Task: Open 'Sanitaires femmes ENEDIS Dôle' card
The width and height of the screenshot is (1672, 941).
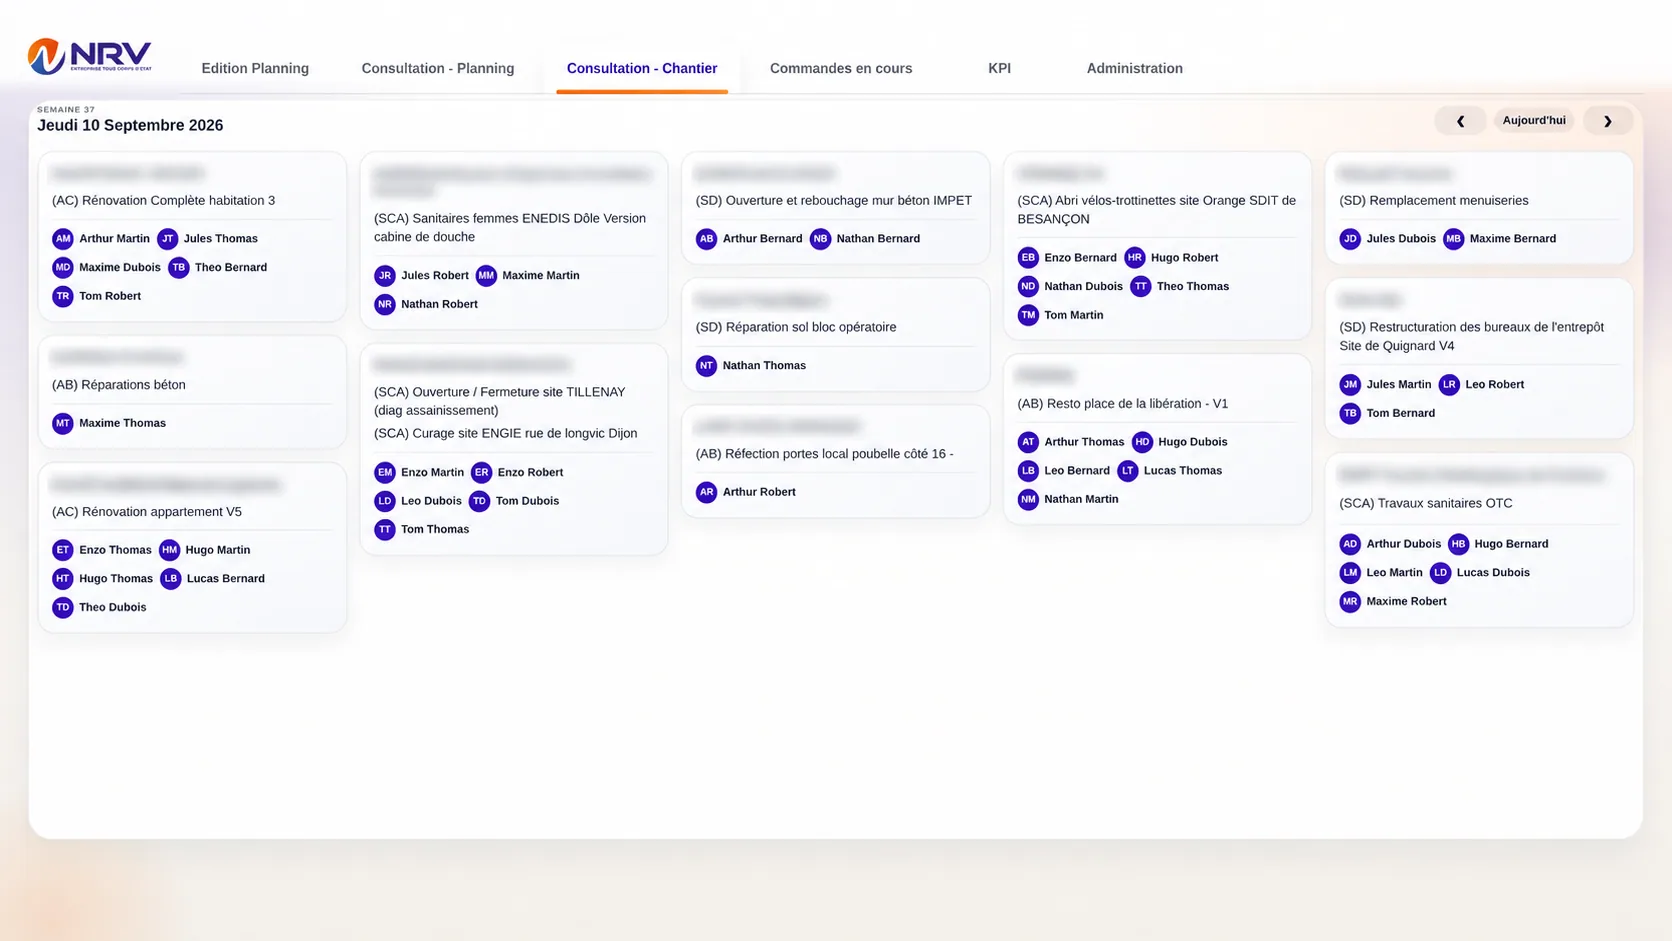Action: pyautogui.click(x=514, y=241)
